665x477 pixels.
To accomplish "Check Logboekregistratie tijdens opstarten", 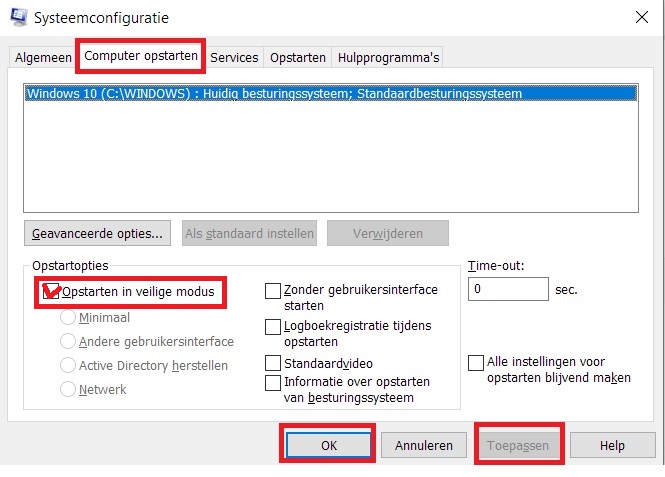I will coord(272,327).
